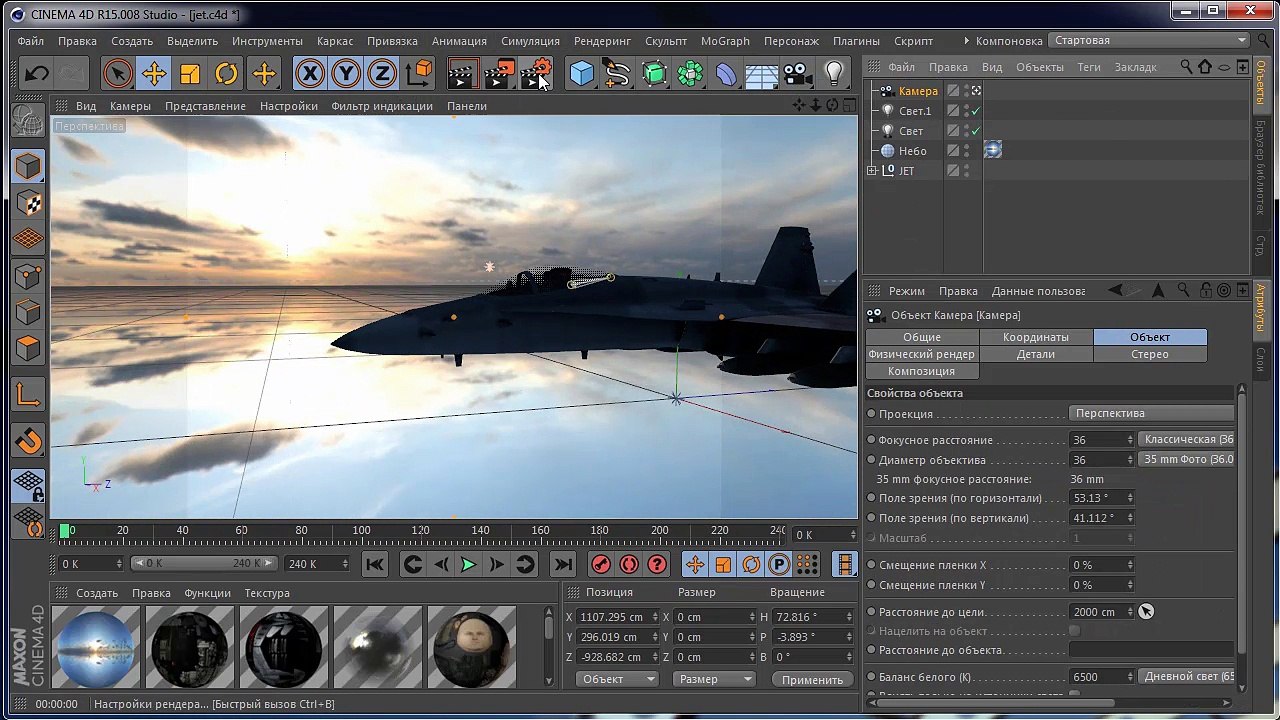Toggle automatic keyframing
The height and width of the screenshot is (720, 1280).
(629, 565)
